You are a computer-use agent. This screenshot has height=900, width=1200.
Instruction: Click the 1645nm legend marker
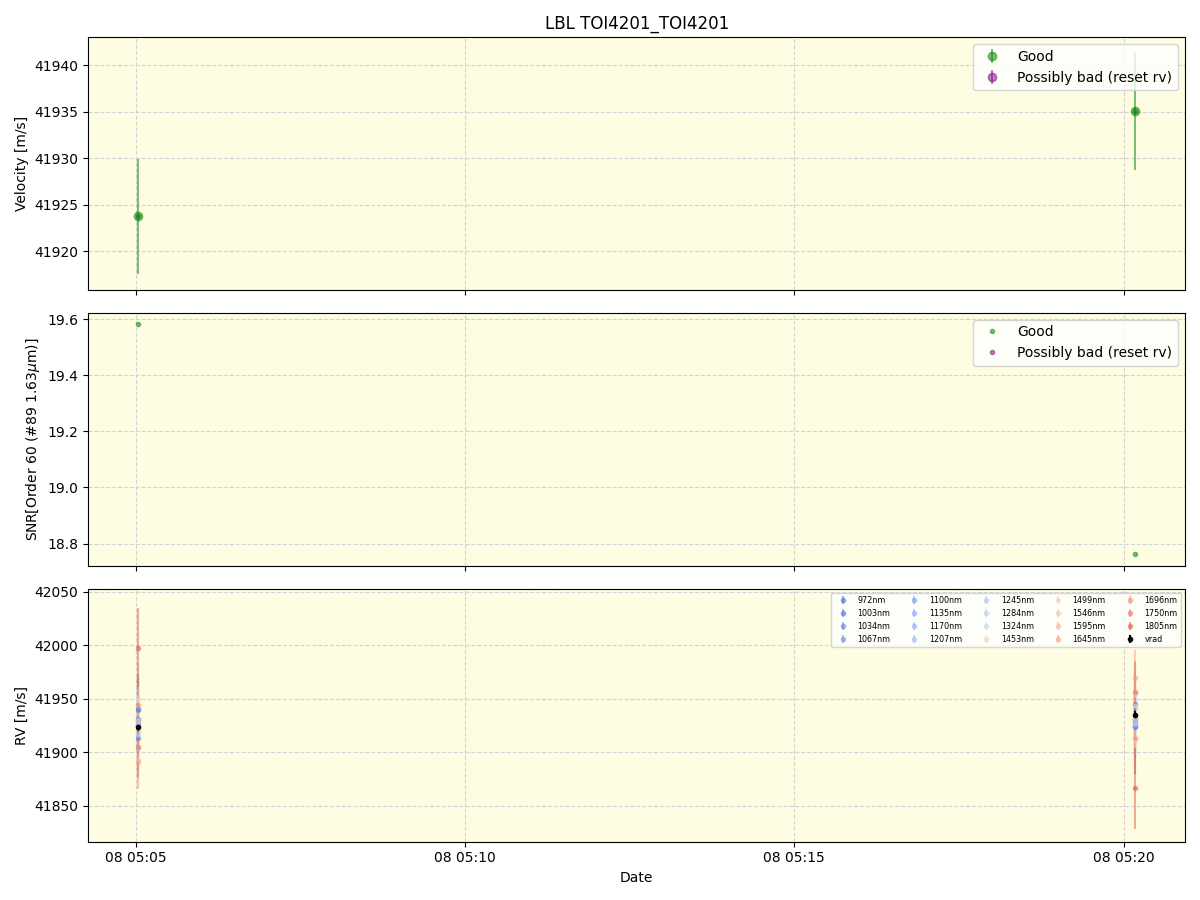(x=1058, y=639)
